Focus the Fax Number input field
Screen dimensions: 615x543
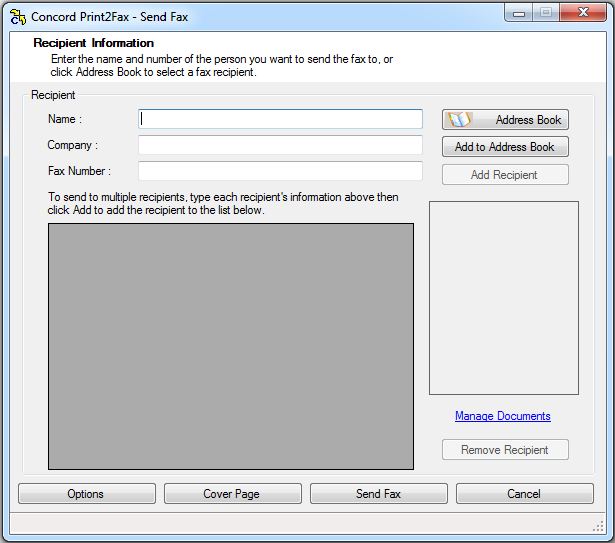pyautogui.click(x=280, y=171)
